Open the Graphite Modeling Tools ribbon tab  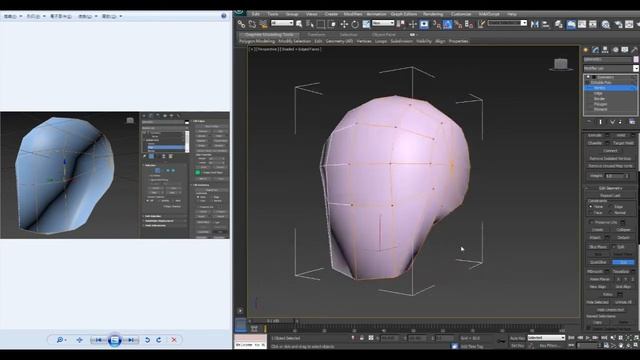tap(269, 35)
